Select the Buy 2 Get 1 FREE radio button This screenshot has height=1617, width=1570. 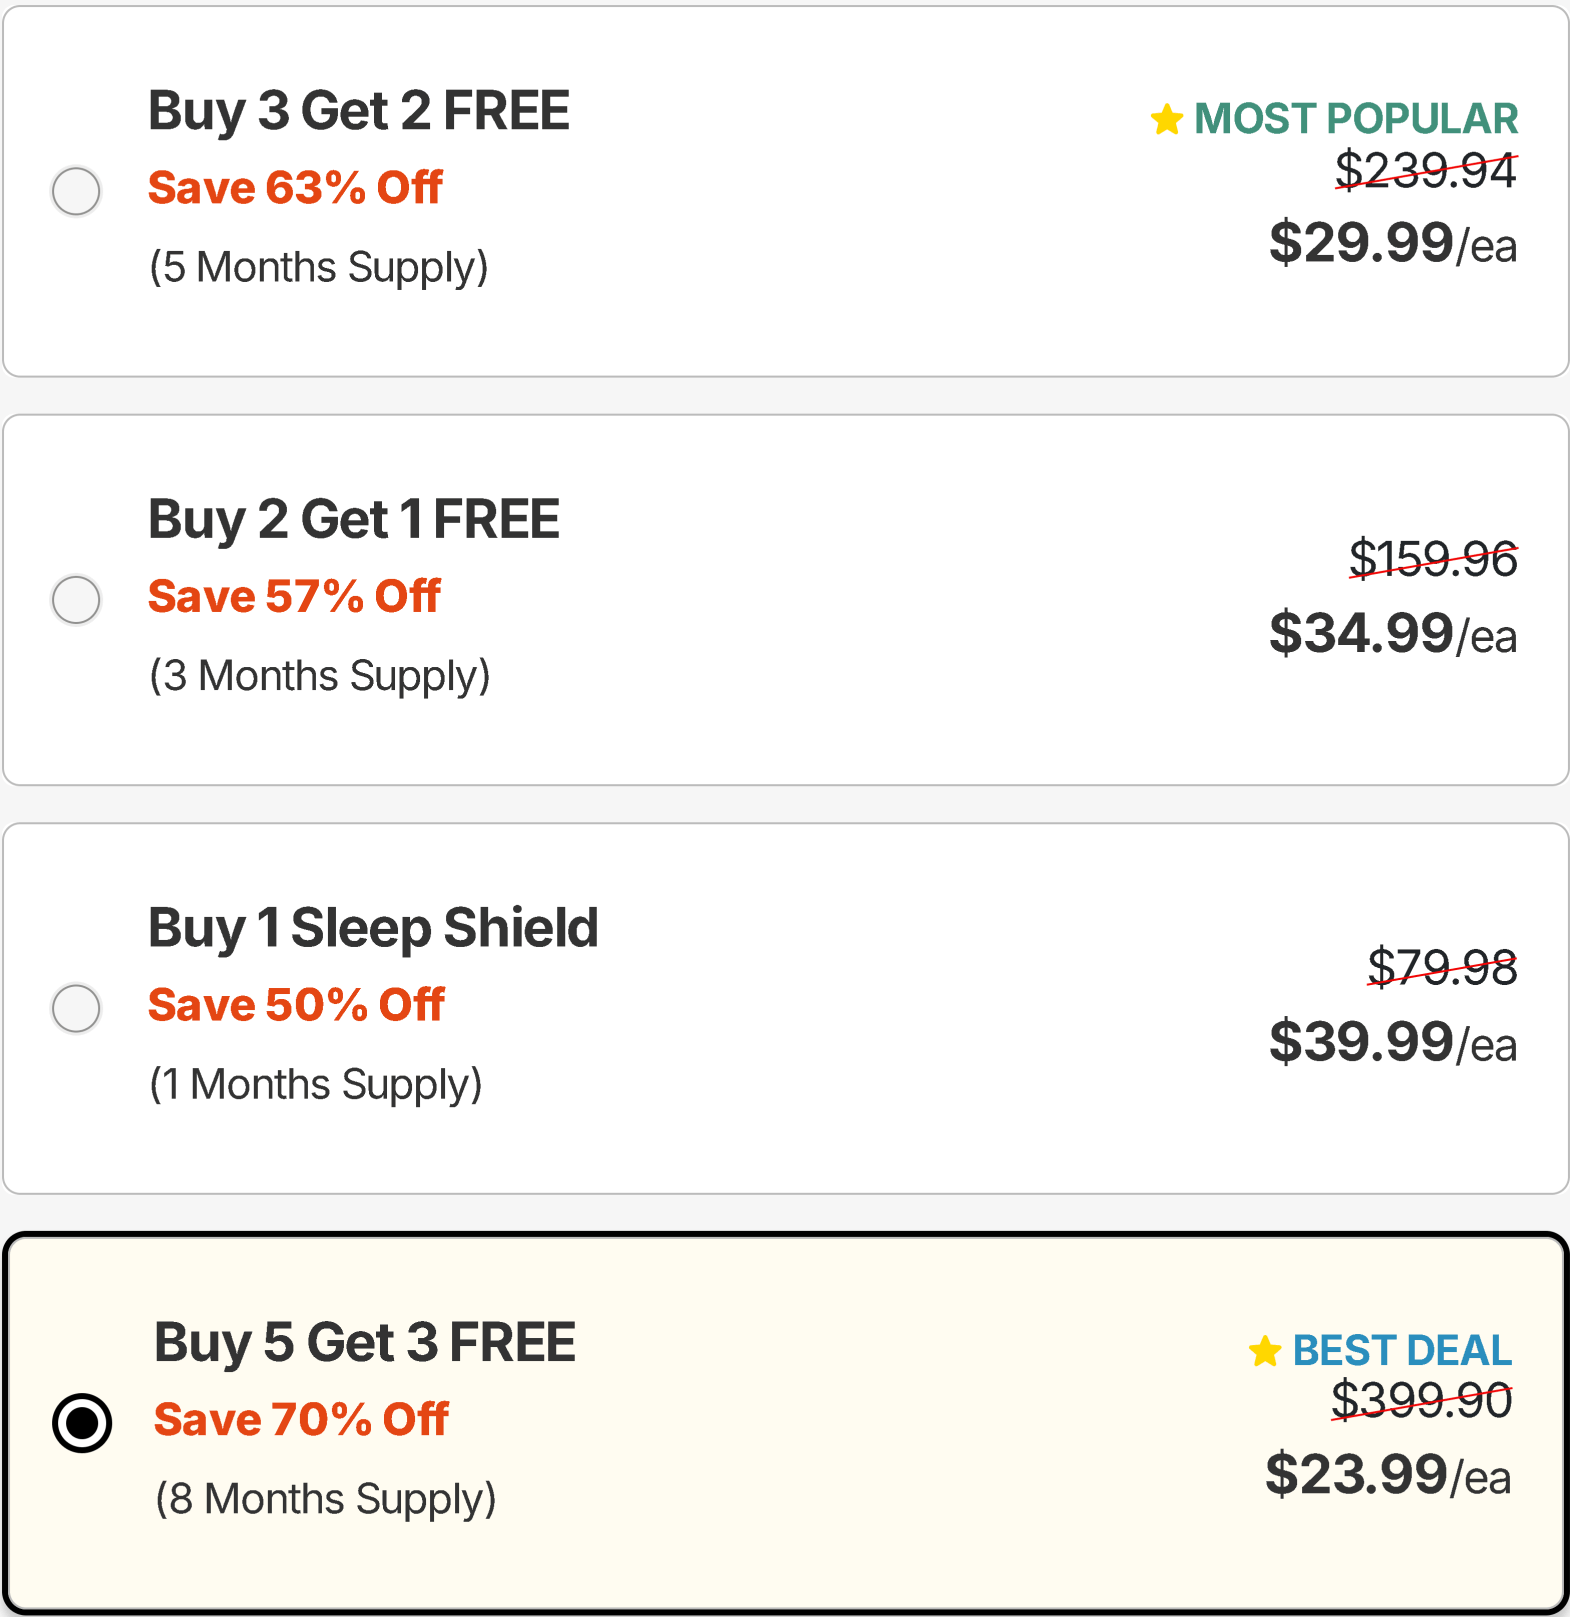tap(76, 600)
